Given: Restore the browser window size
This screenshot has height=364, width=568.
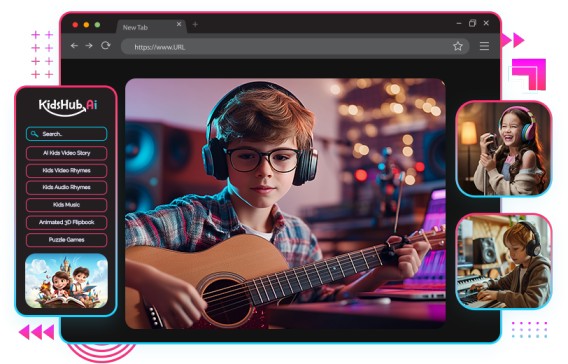Looking at the screenshot, I should 472,23.
